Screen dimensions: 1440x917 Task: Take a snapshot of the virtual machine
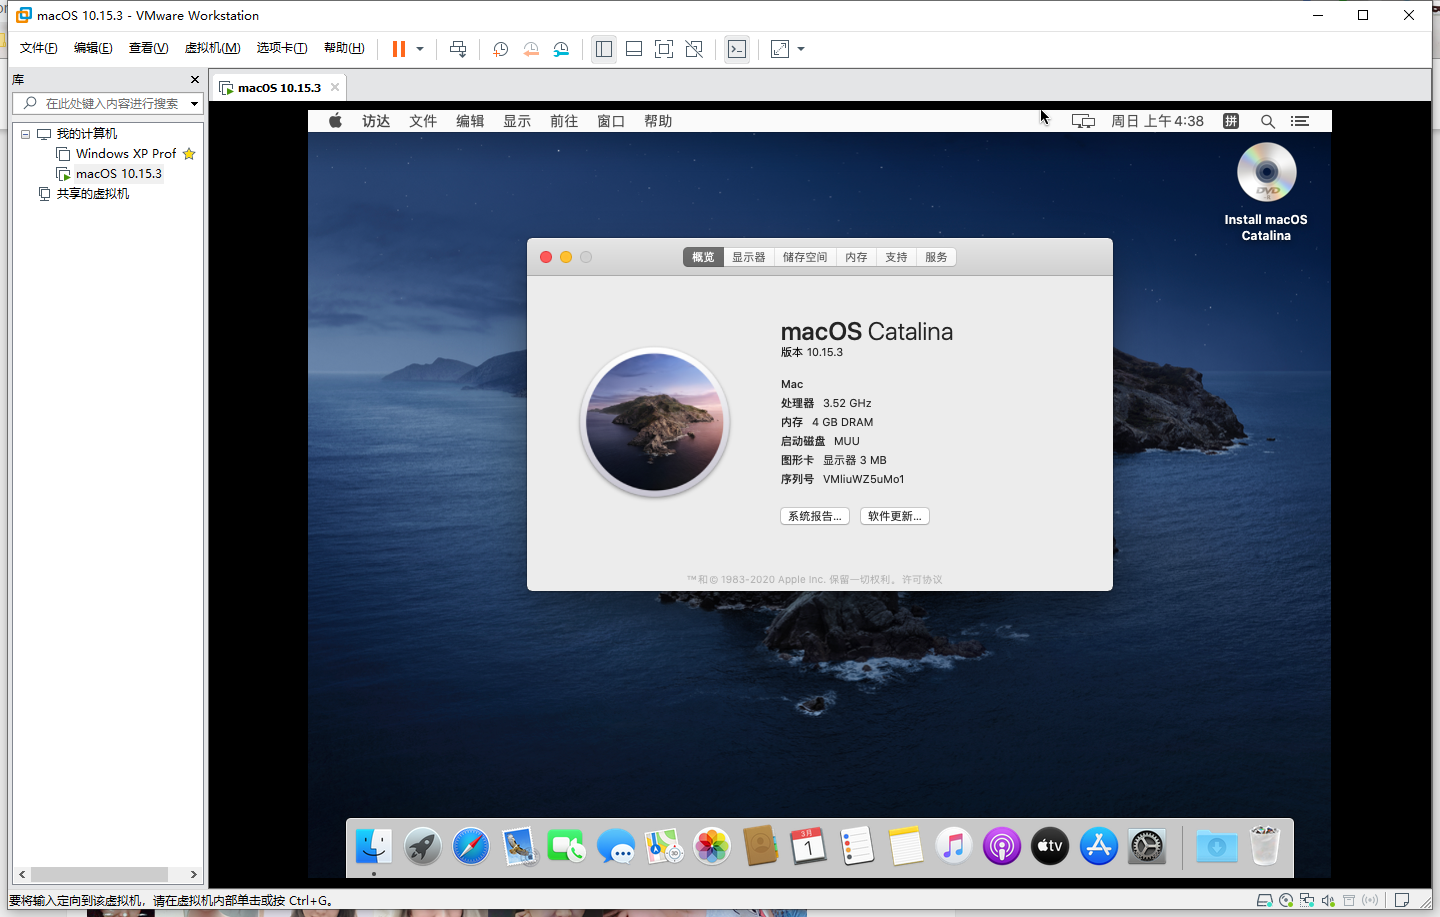pyautogui.click(x=501, y=49)
